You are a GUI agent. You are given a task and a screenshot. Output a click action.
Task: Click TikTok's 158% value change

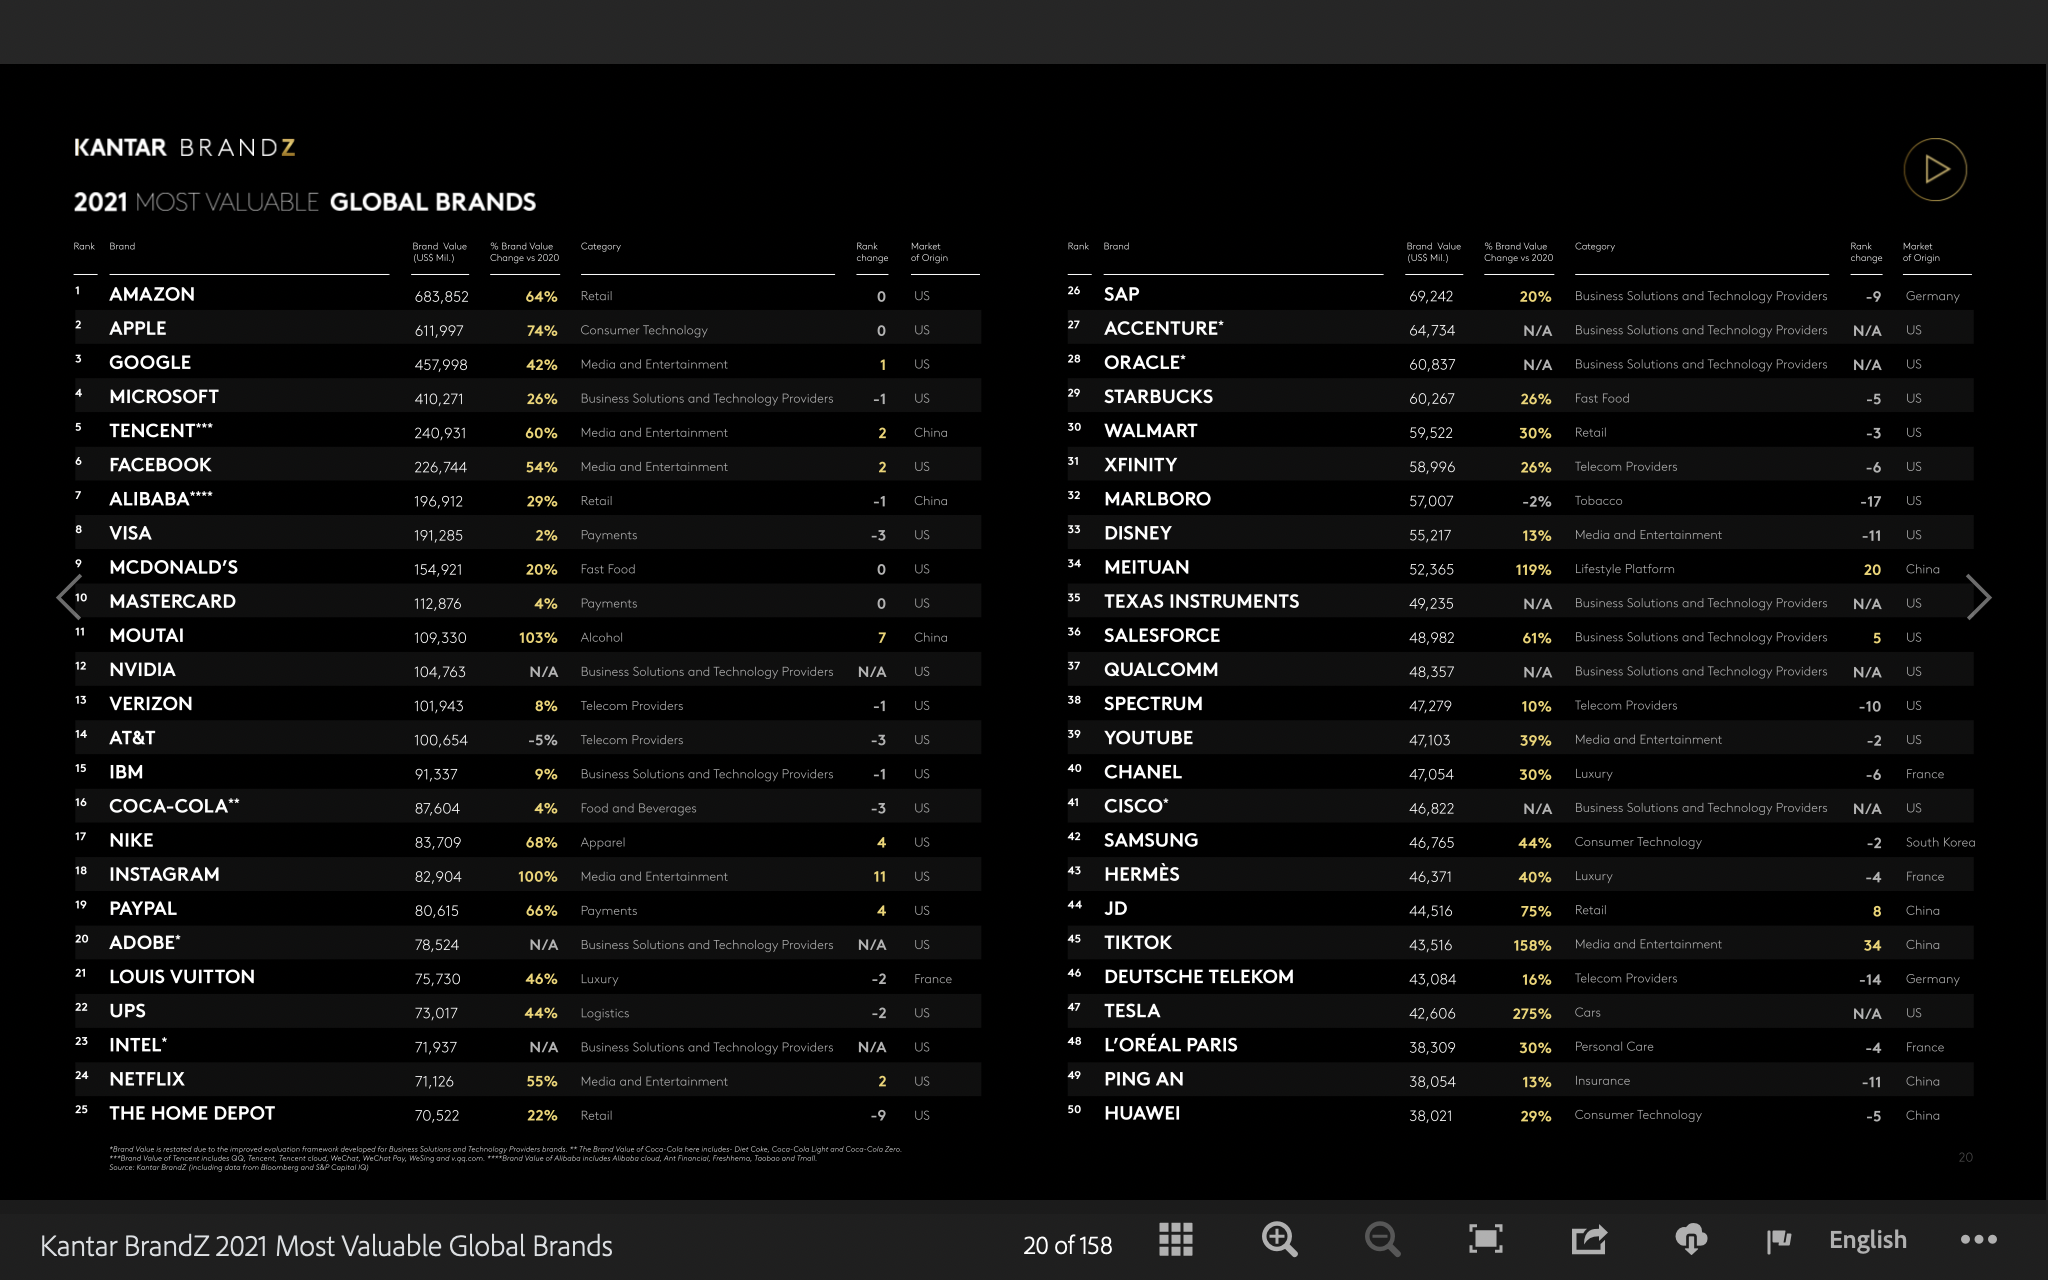pos(1532,946)
